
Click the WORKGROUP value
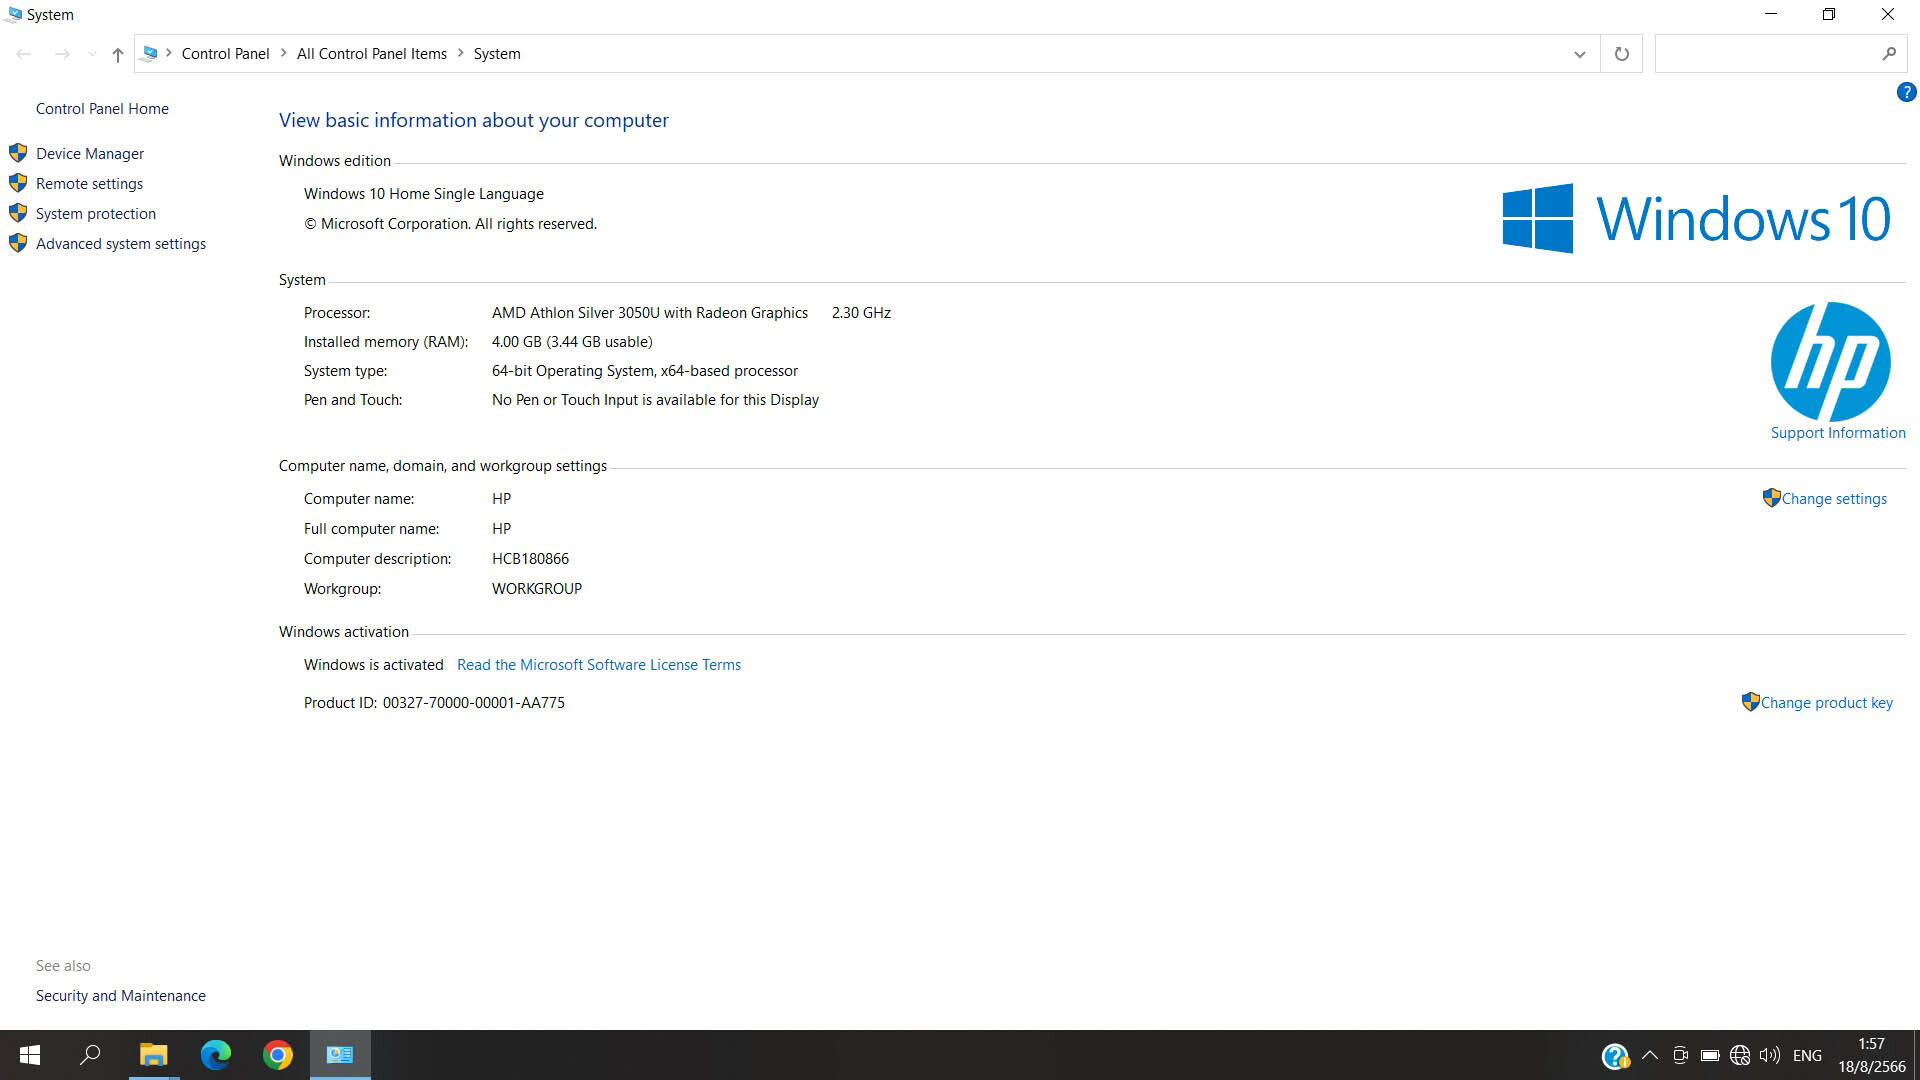coord(537,588)
